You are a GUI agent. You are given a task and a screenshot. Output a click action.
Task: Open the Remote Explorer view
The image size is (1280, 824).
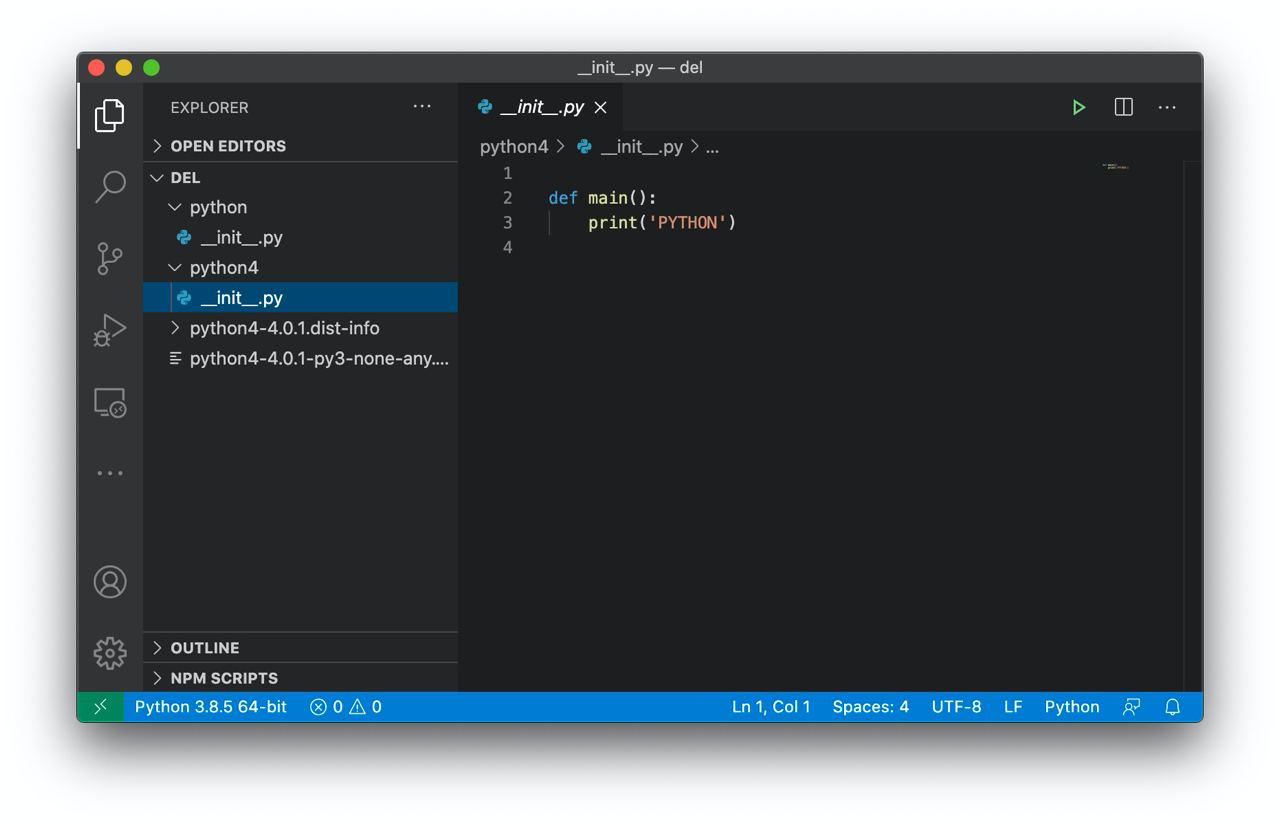click(x=110, y=402)
